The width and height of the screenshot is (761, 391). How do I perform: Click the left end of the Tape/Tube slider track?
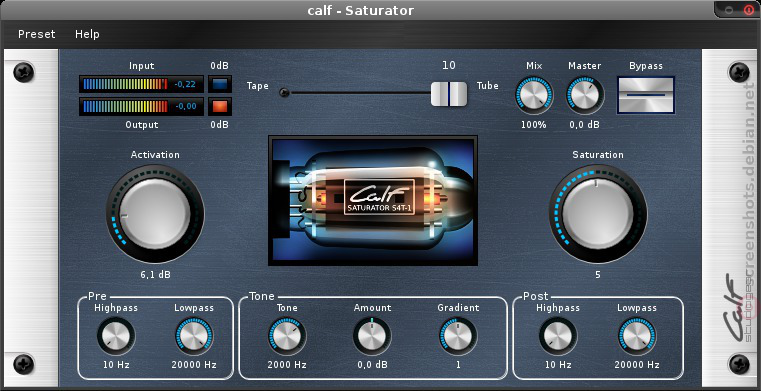(x=284, y=92)
